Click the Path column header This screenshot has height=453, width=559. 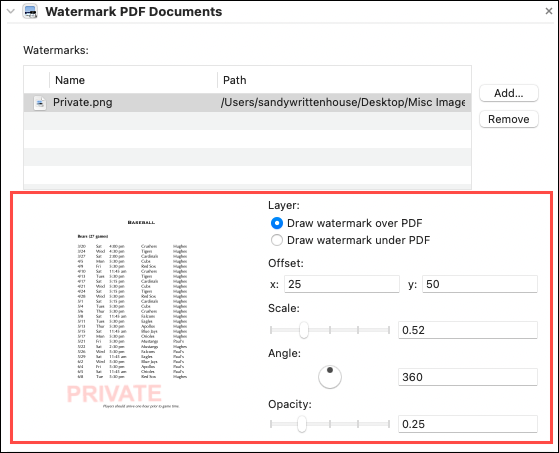[235, 80]
